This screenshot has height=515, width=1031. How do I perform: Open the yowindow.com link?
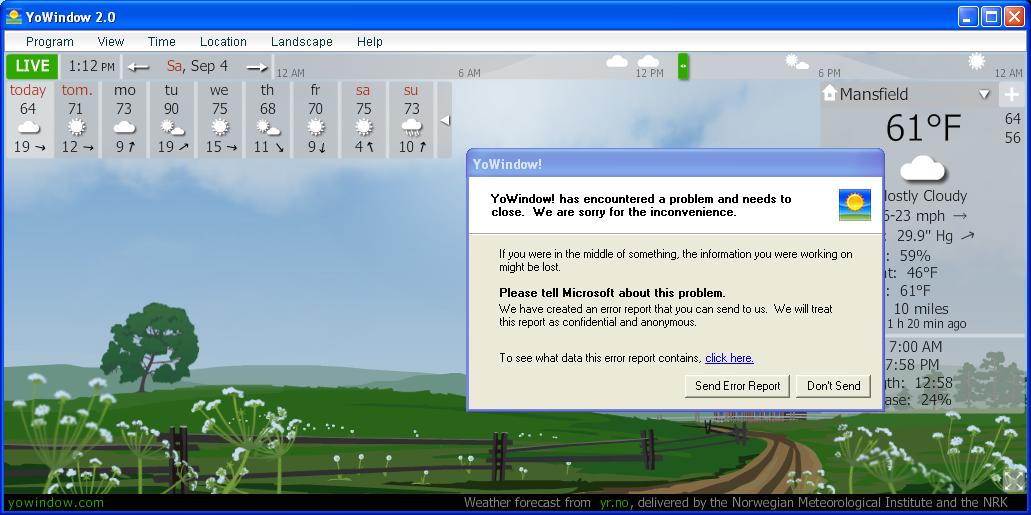pyautogui.click(x=56, y=503)
